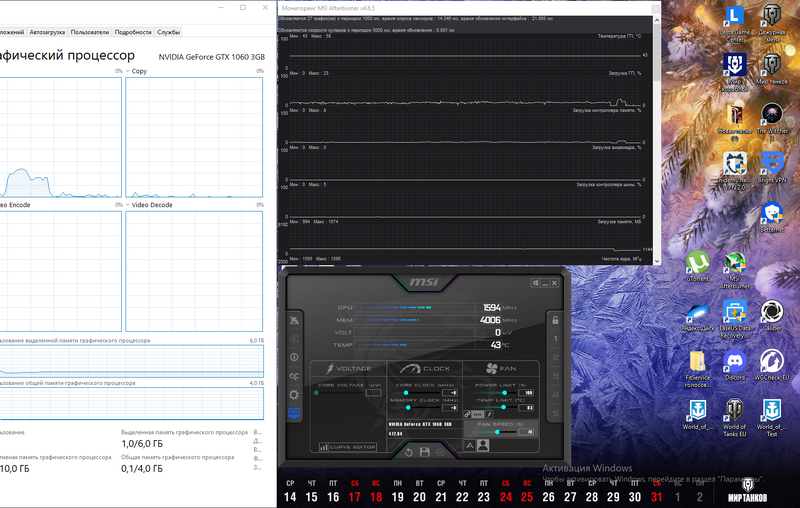Open Яндекс.Диск desktop shortcut
The image size is (800, 508).
point(697,316)
